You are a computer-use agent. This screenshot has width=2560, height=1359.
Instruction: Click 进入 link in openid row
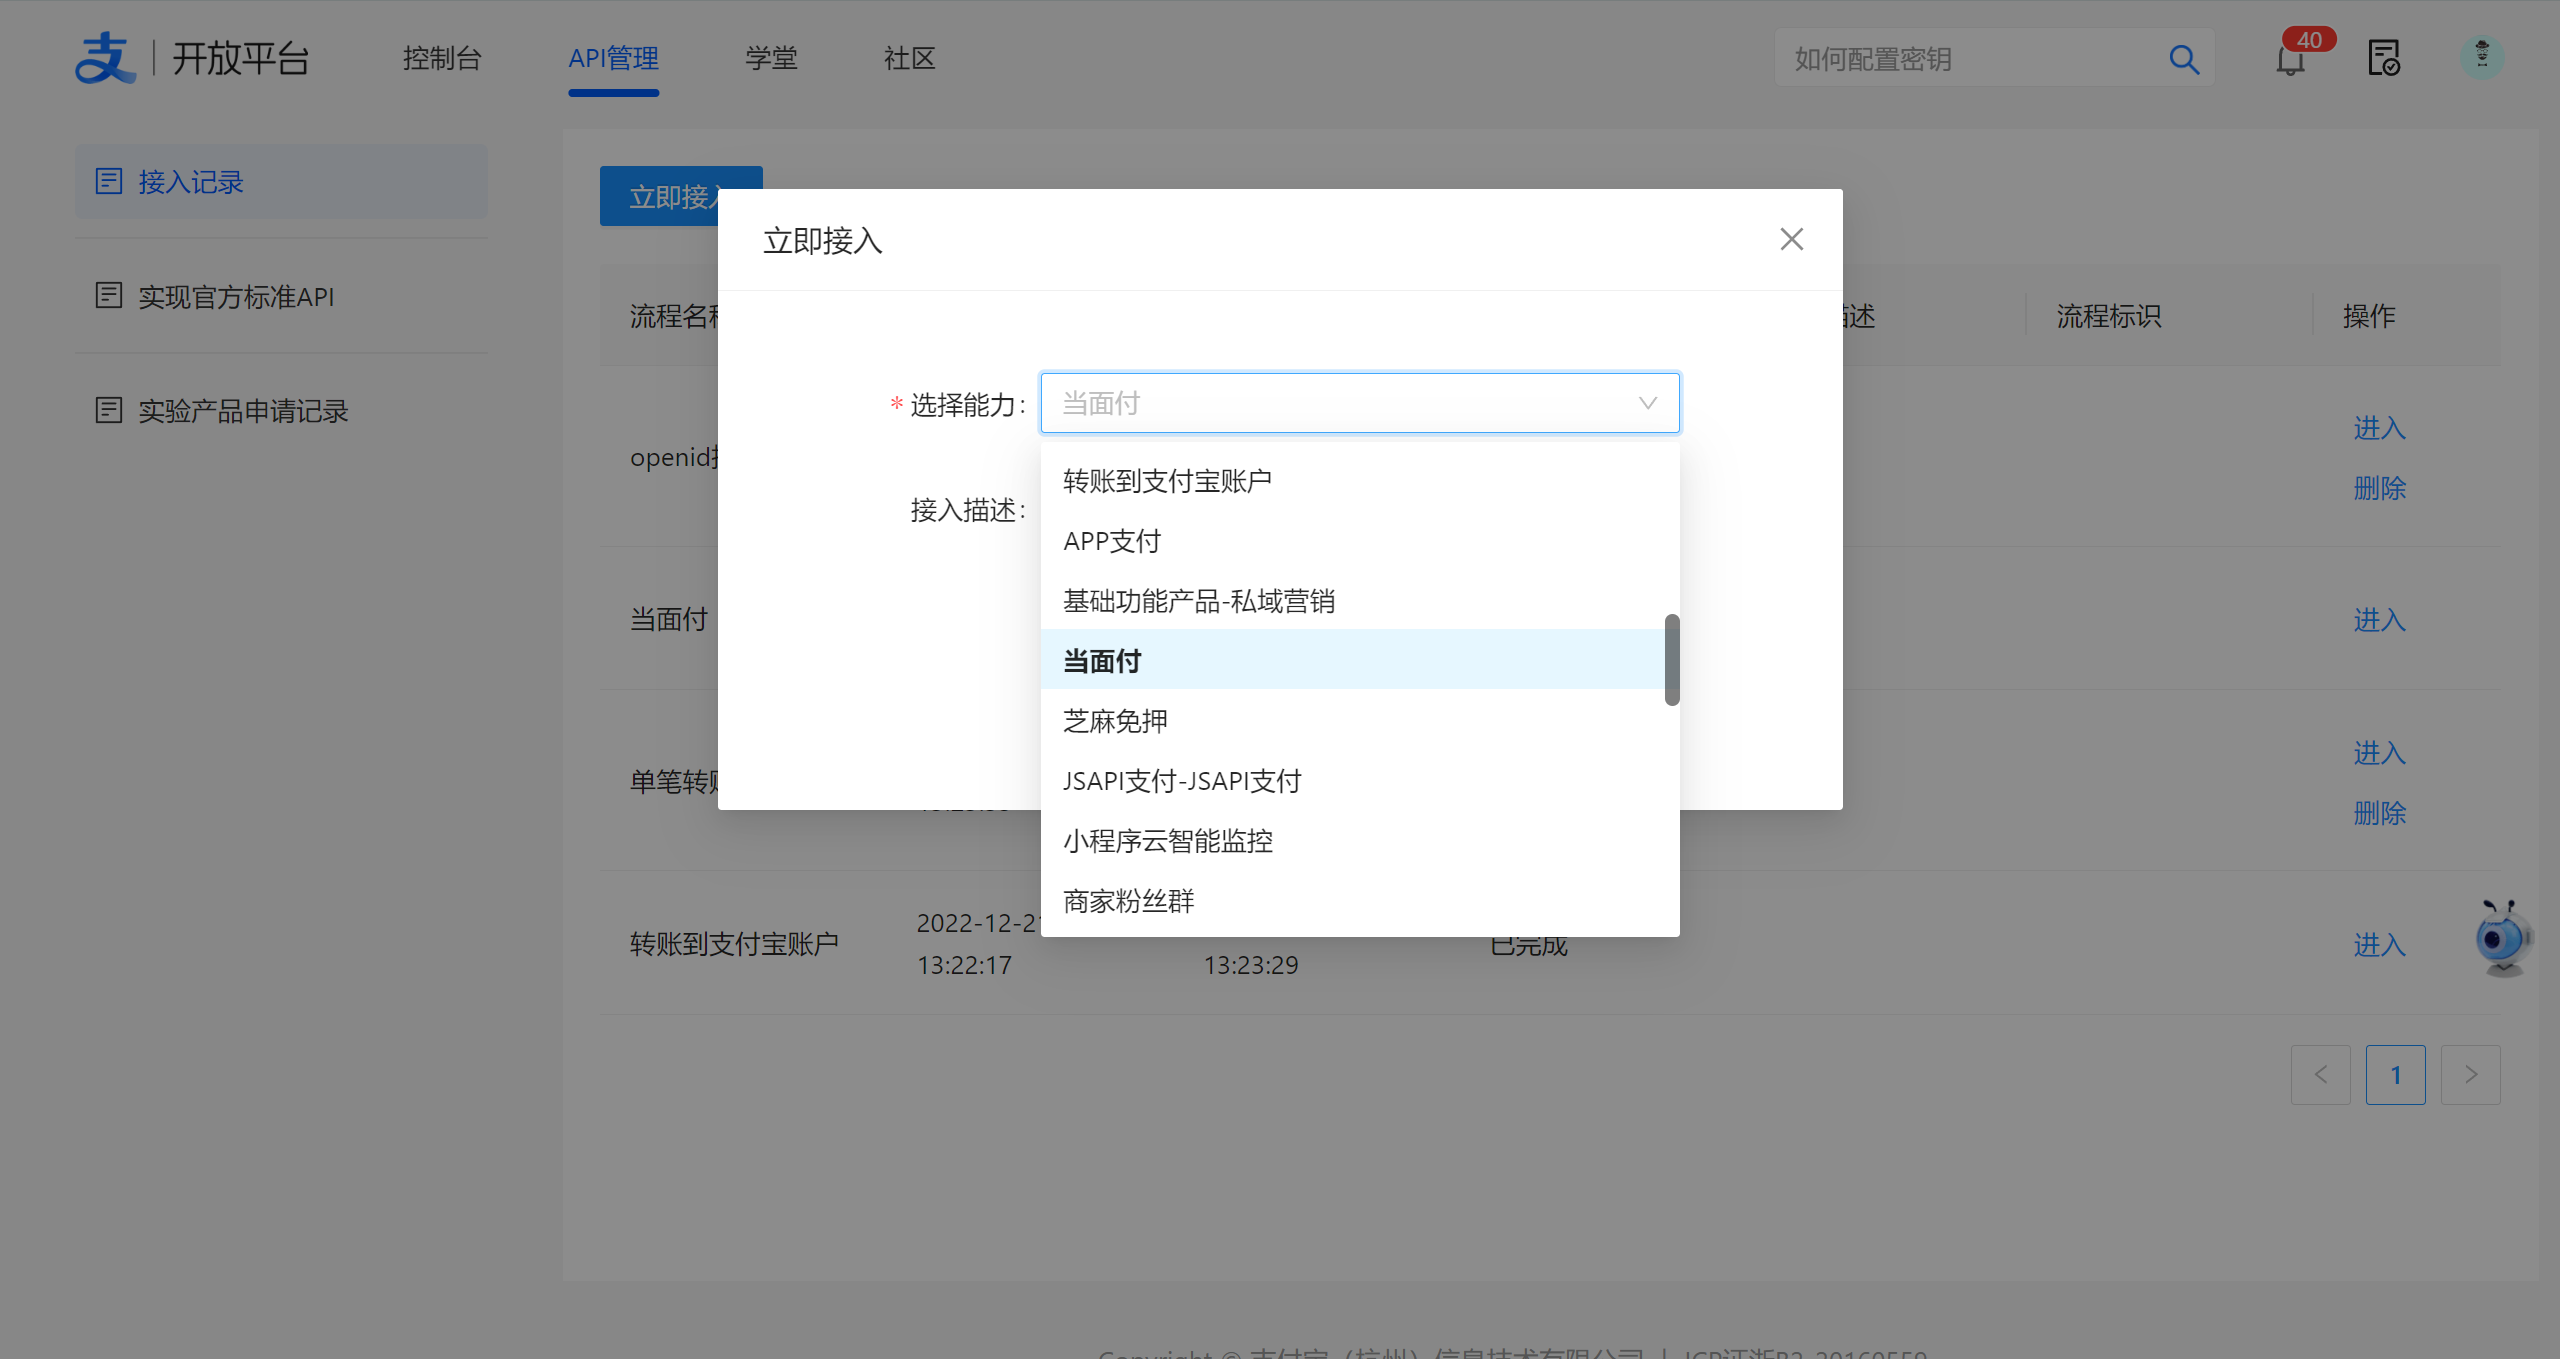click(x=2379, y=428)
